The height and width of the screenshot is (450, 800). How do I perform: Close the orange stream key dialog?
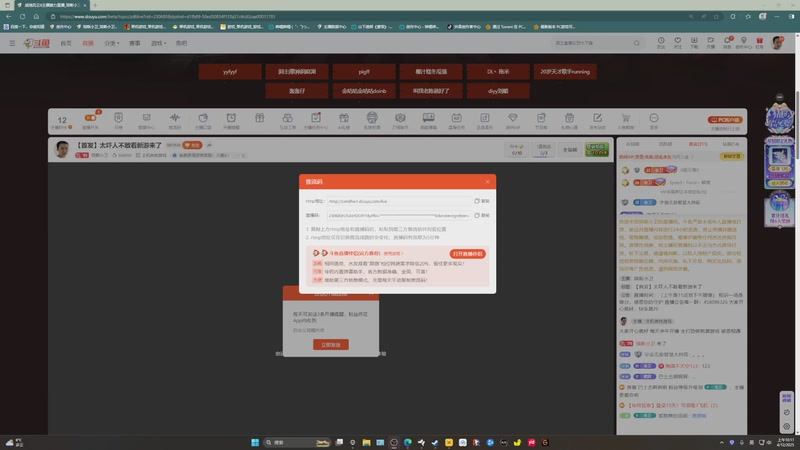(487, 182)
